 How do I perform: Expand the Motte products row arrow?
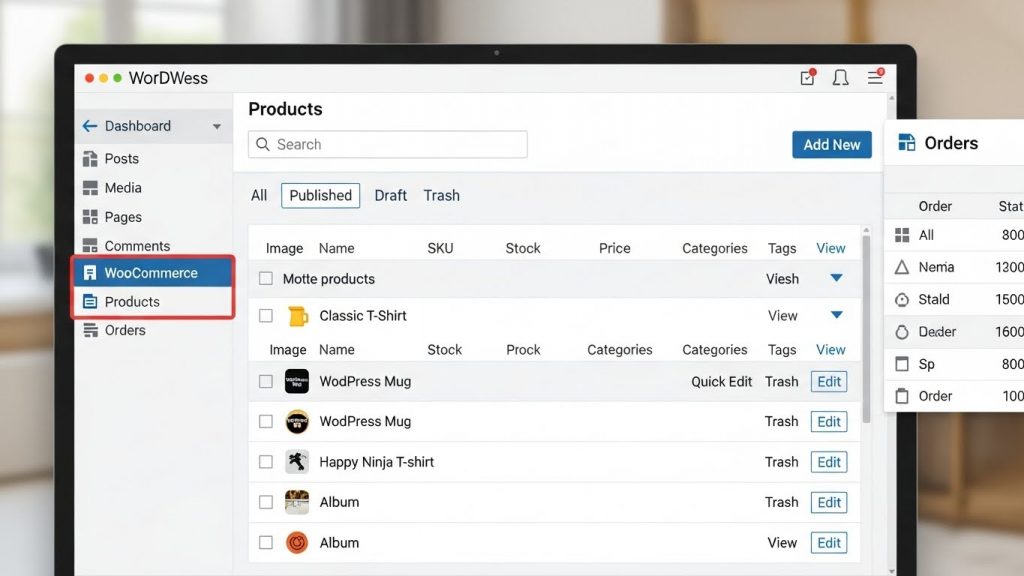836,278
